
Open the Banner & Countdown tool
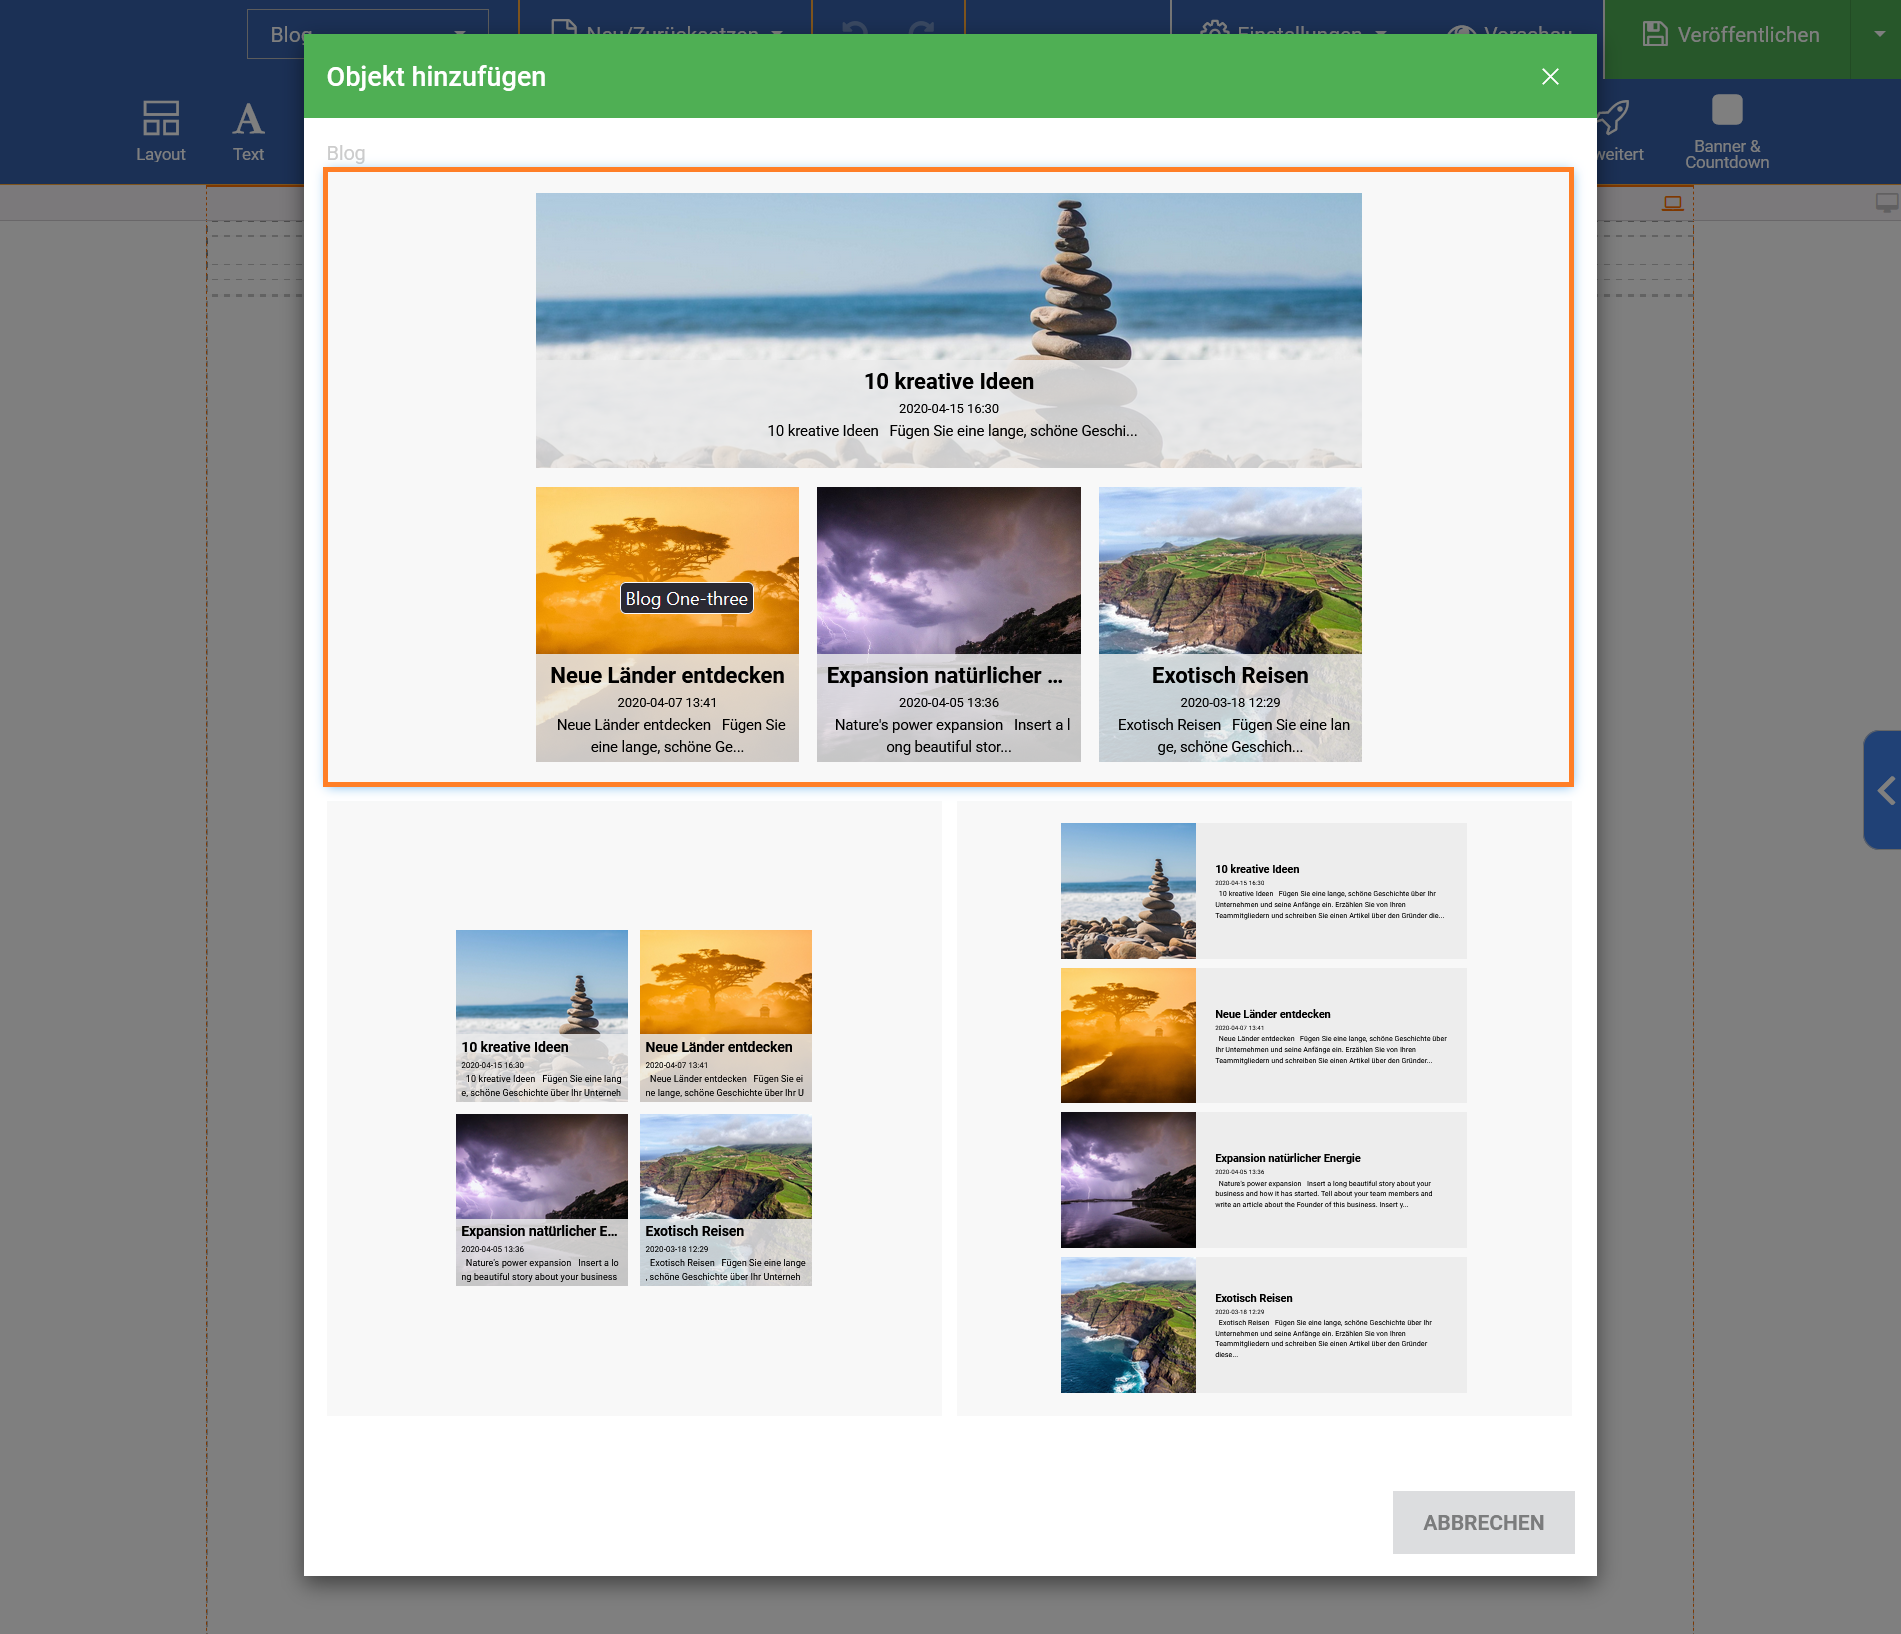point(1726,130)
